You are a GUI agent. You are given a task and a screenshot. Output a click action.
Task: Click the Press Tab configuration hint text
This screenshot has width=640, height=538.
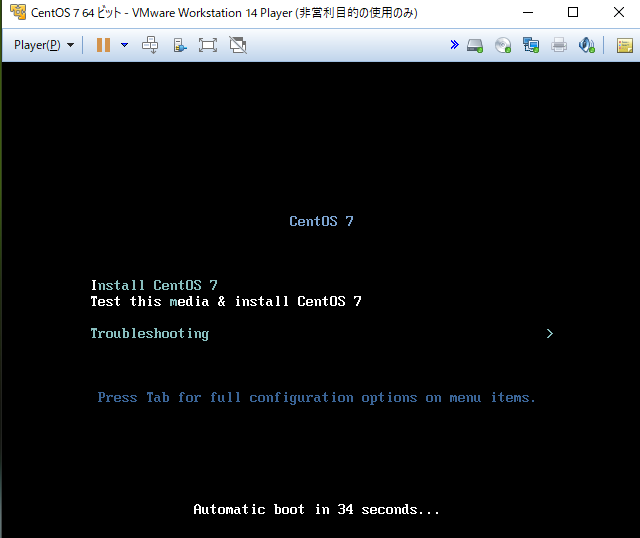[x=316, y=398]
